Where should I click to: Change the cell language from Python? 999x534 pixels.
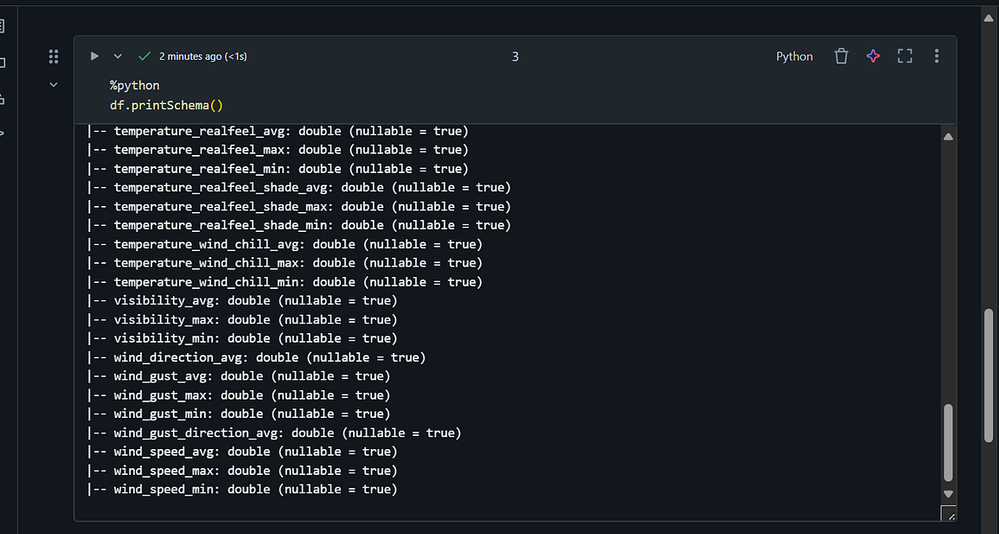click(794, 57)
